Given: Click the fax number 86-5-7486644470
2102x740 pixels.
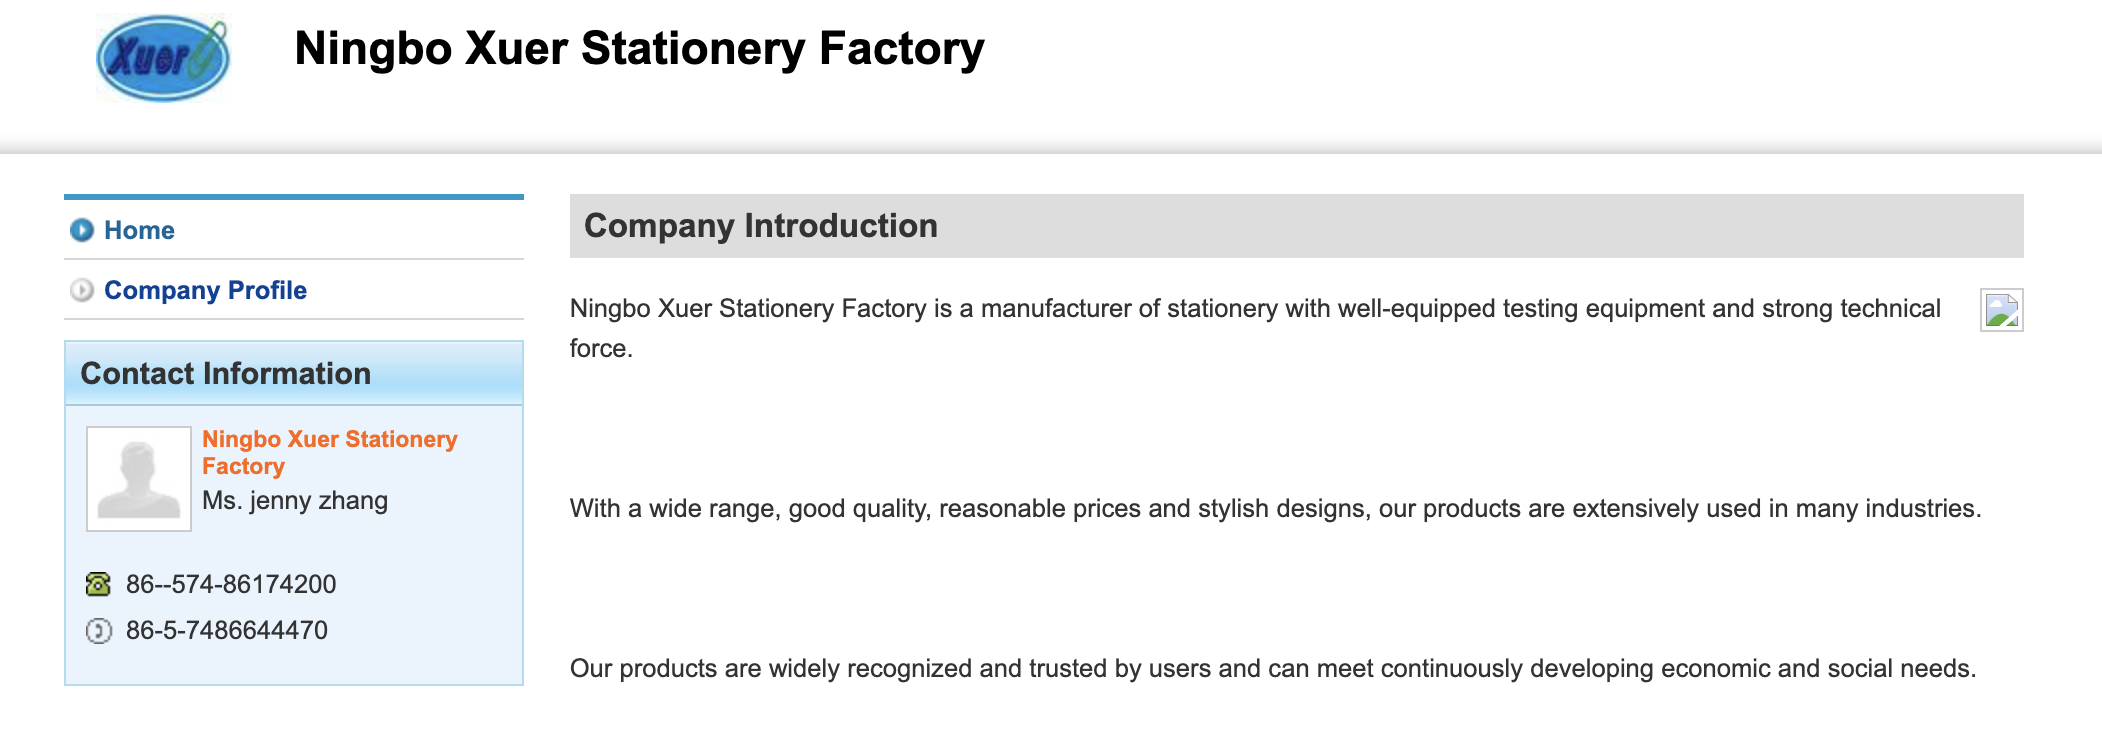Looking at the screenshot, I should 227,630.
